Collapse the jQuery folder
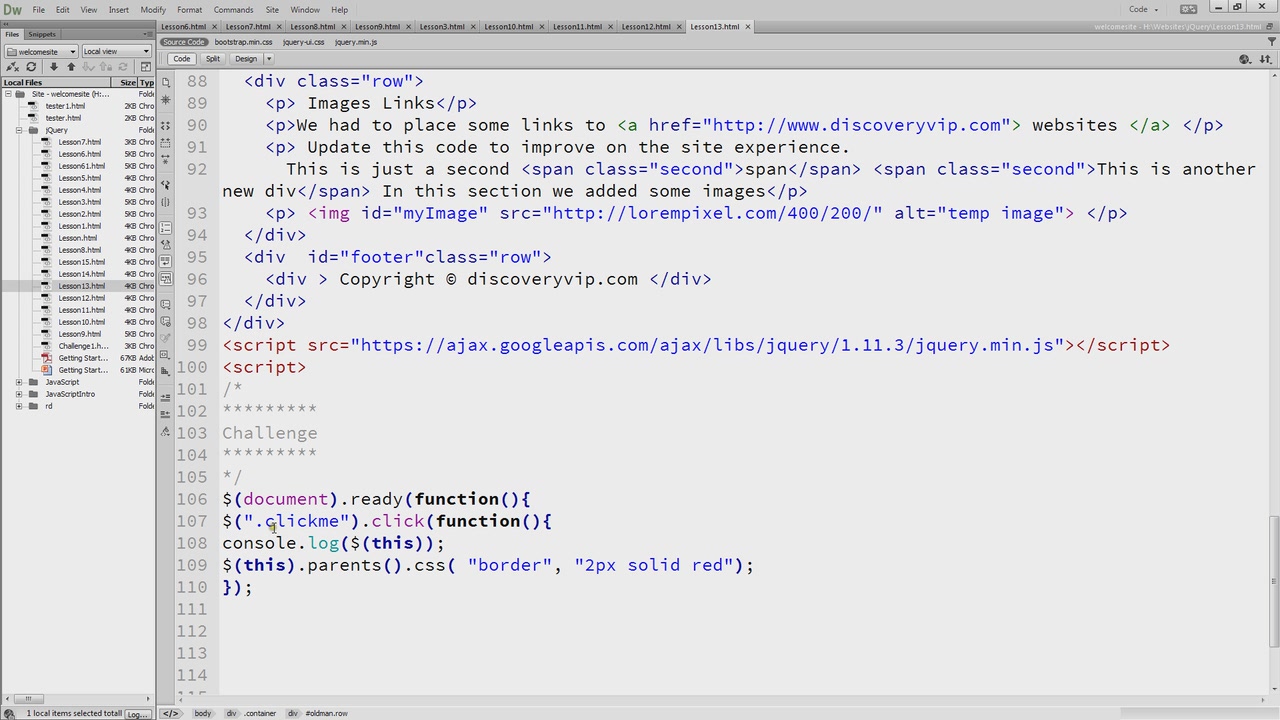Image resolution: width=1280 pixels, height=720 pixels. (19, 130)
